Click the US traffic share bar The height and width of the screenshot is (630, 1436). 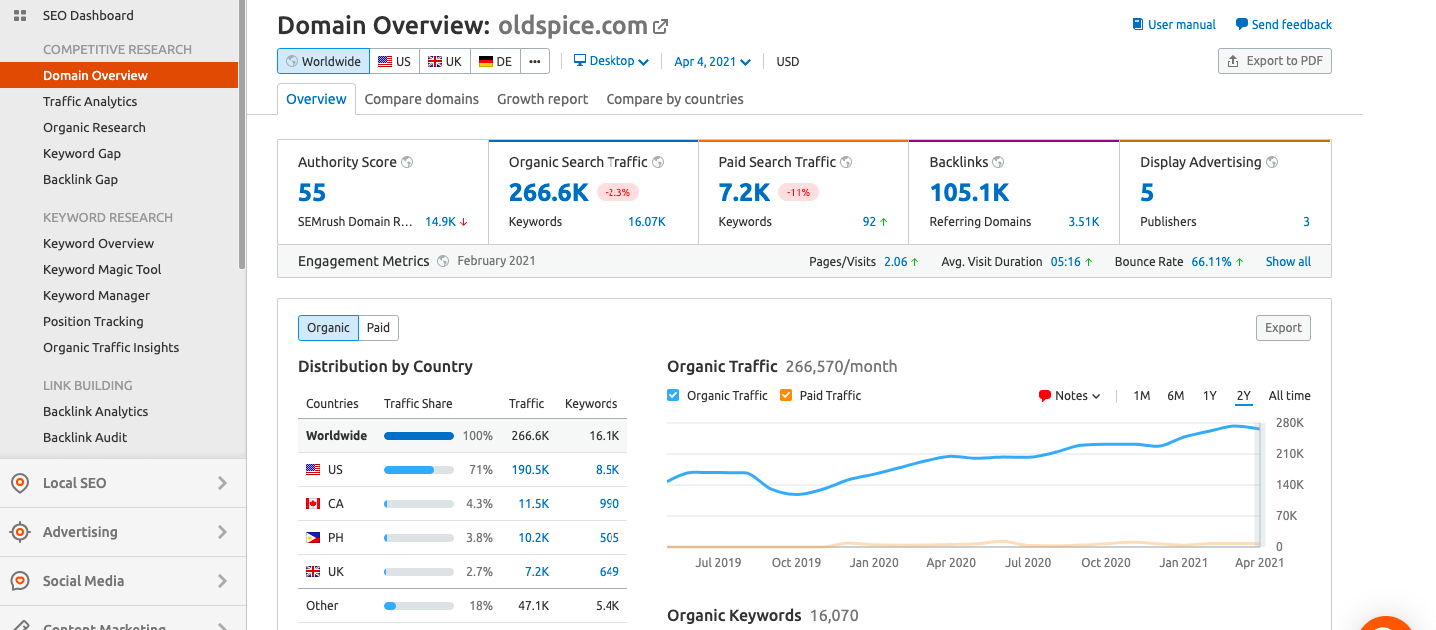tap(419, 470)
